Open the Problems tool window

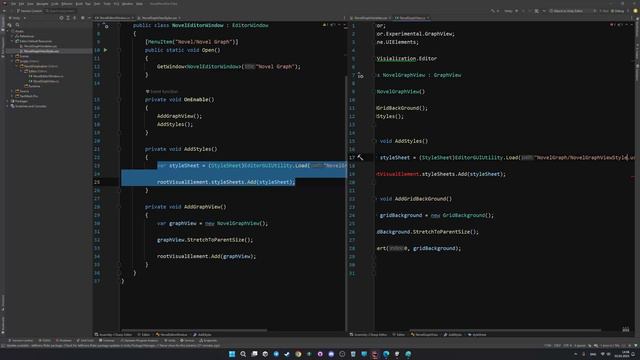point(64,340)
